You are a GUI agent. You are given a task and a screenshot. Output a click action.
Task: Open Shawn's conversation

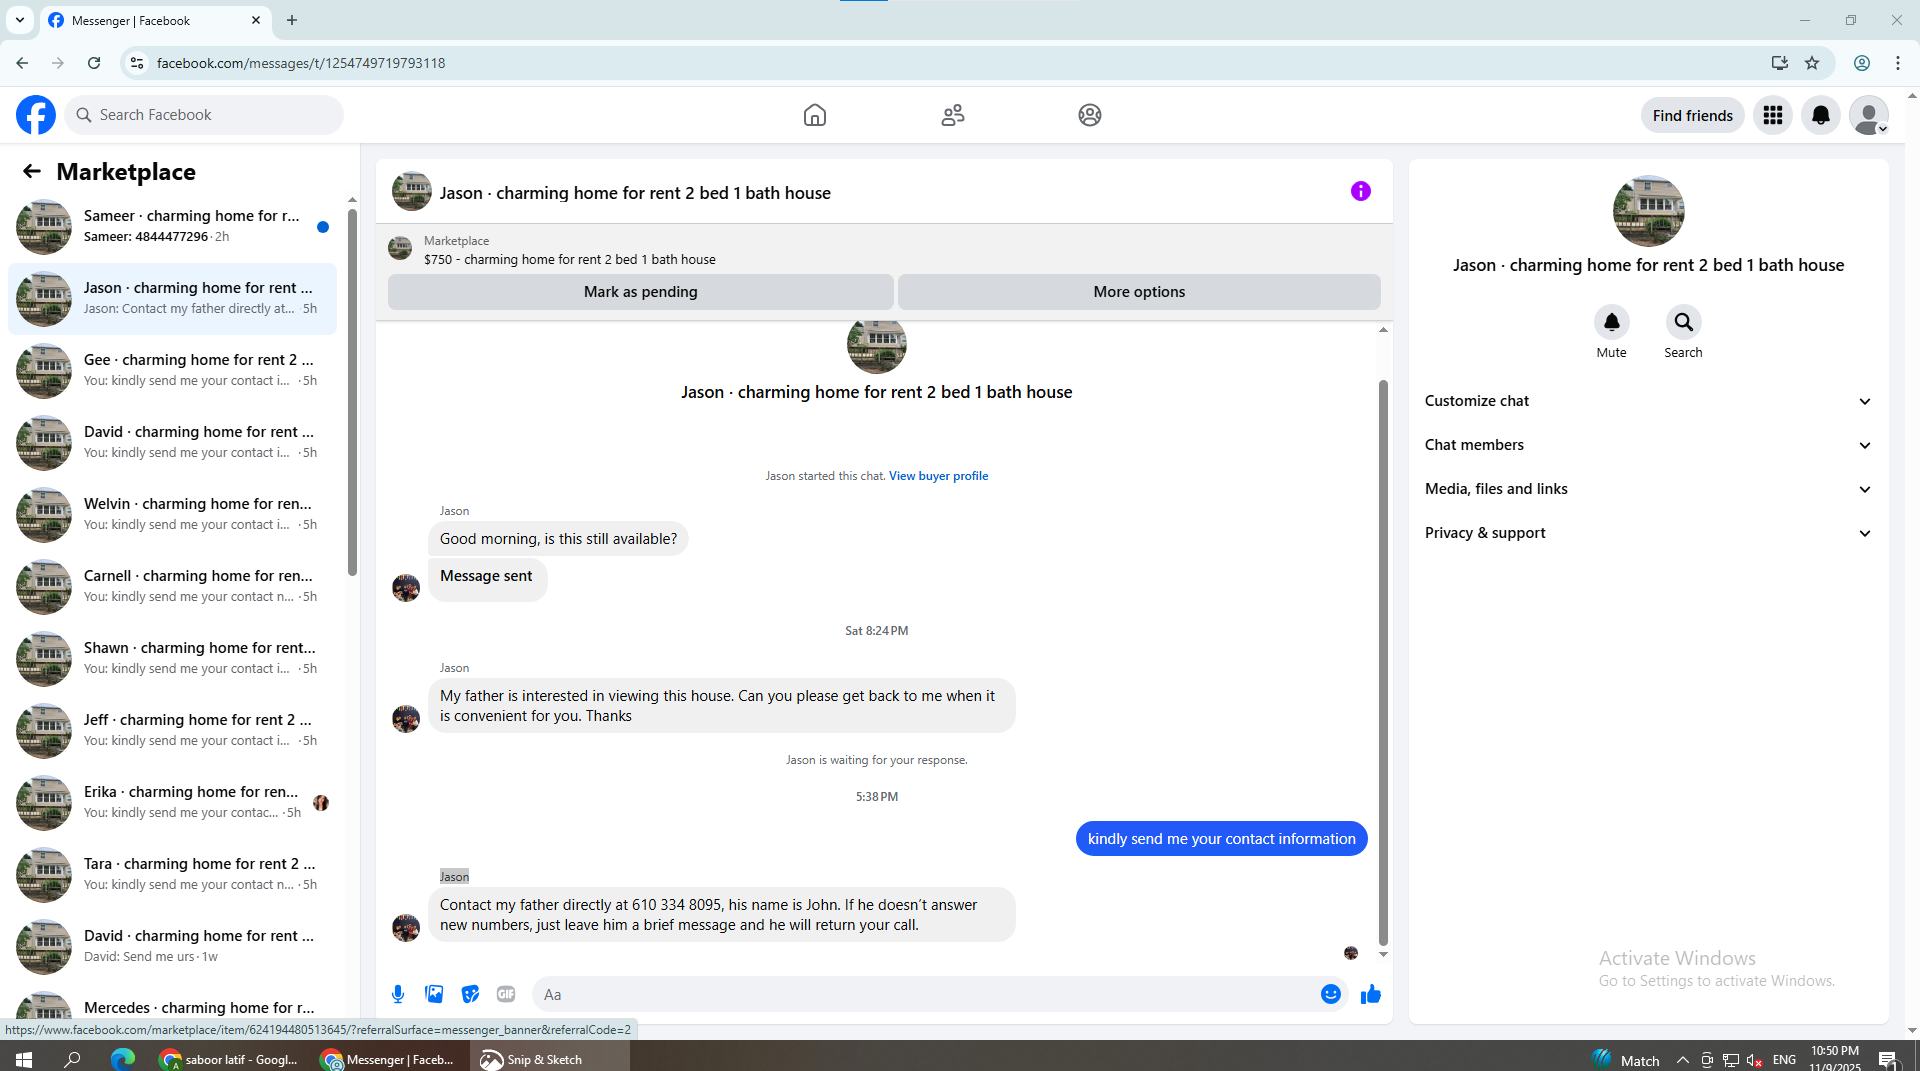click(x=173, y=659)
